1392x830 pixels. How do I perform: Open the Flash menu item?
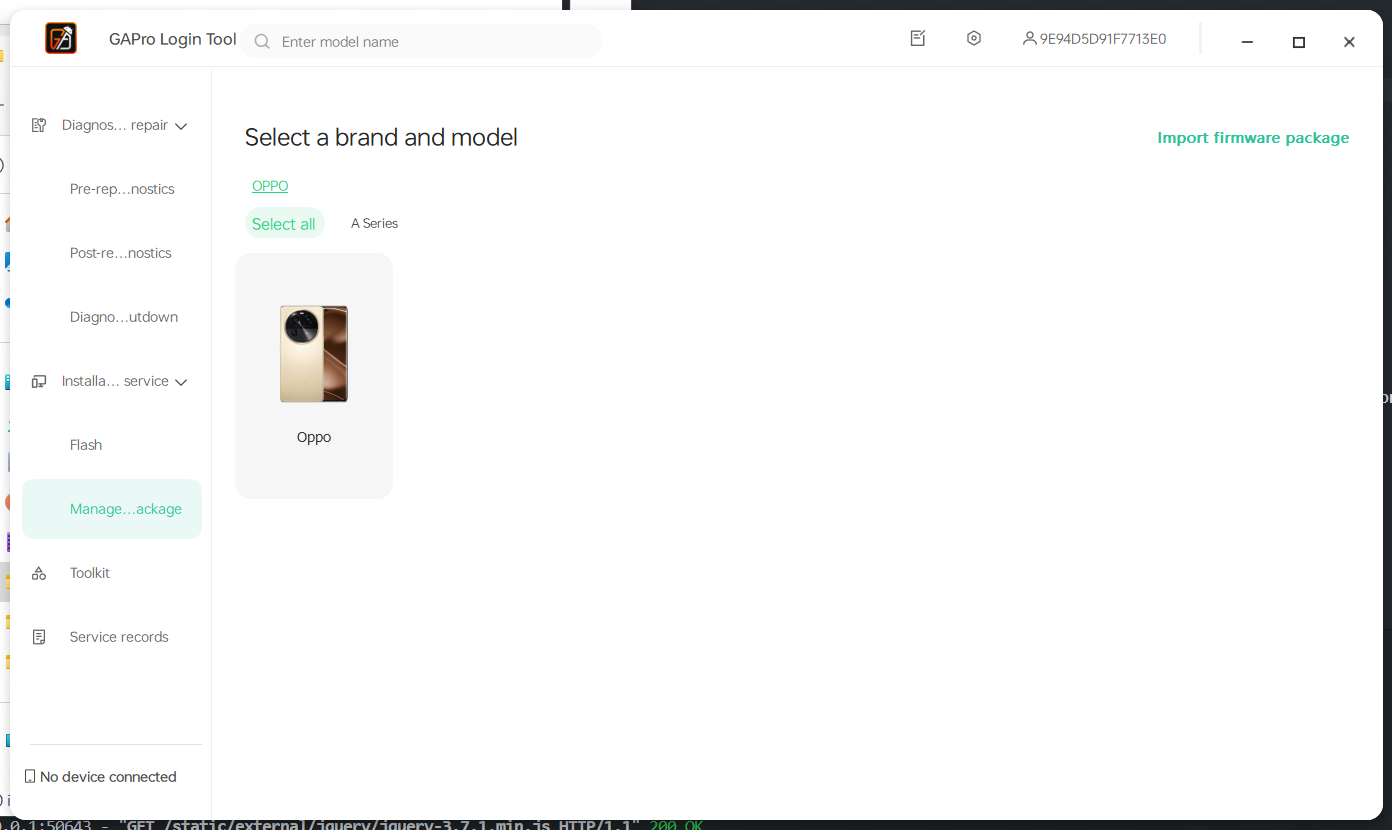point(86,445)
